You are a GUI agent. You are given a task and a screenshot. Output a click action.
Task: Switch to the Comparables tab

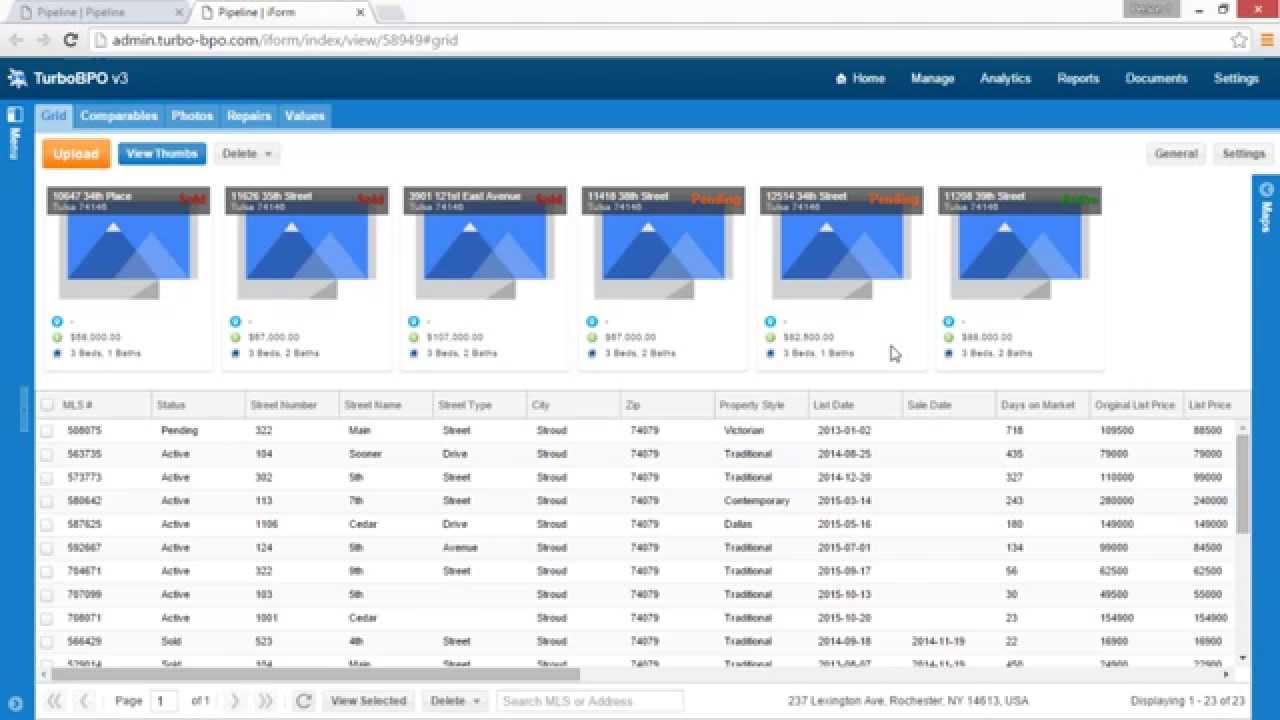coord(119,116)
